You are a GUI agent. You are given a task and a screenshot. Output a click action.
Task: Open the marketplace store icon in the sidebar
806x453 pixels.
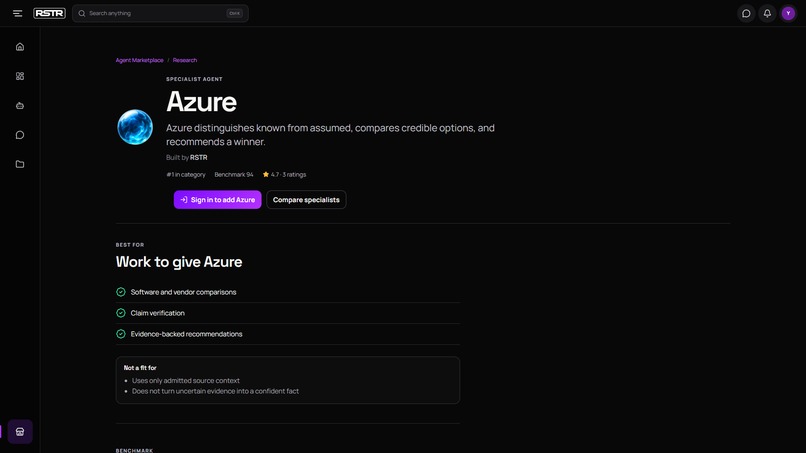pyautogui.click(x=20, y=431)
